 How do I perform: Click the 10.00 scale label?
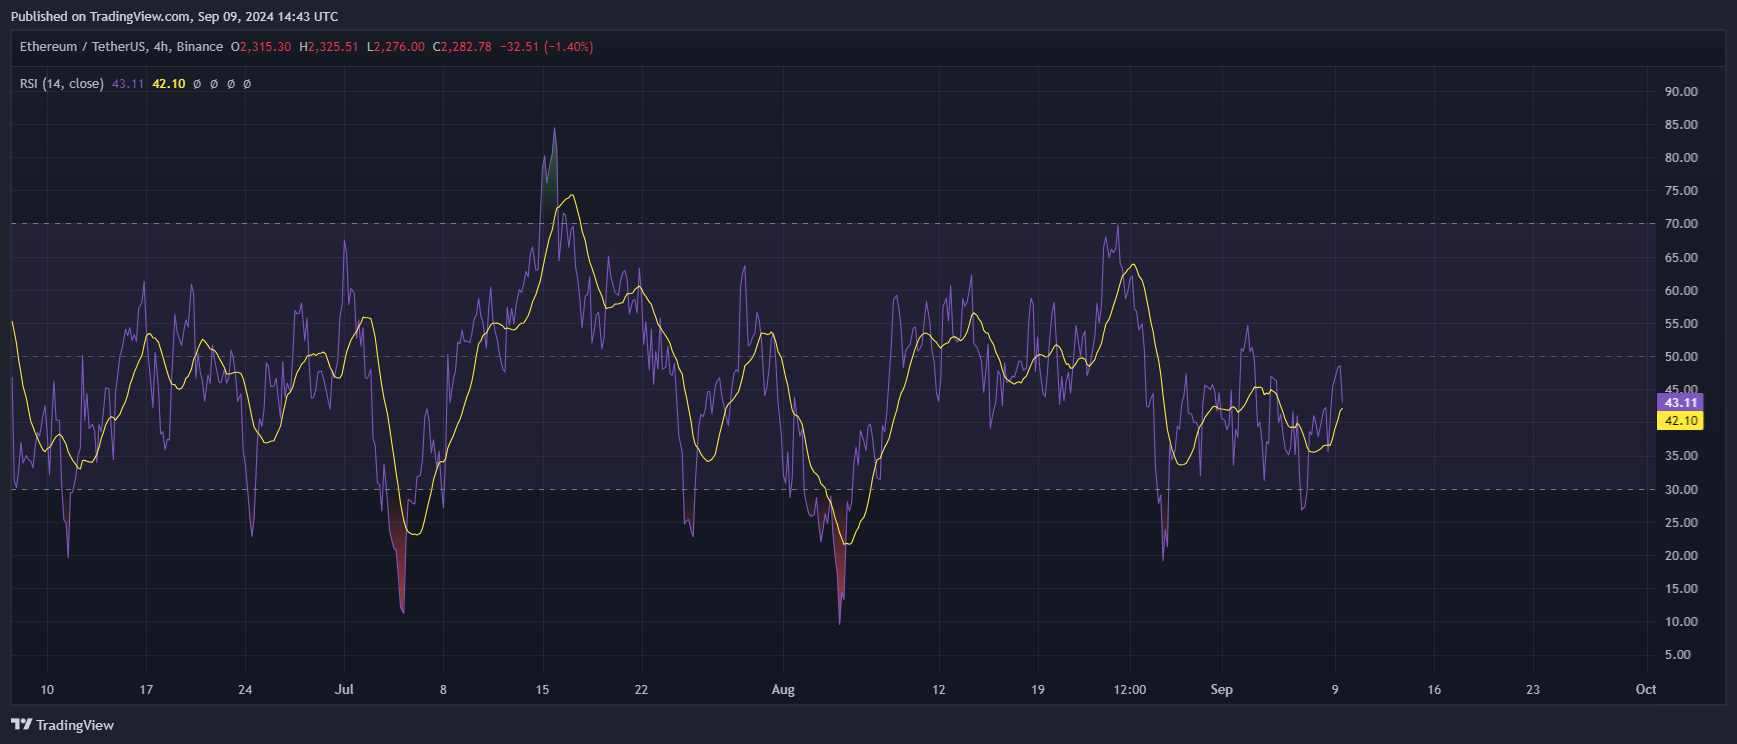point(1681,622)
